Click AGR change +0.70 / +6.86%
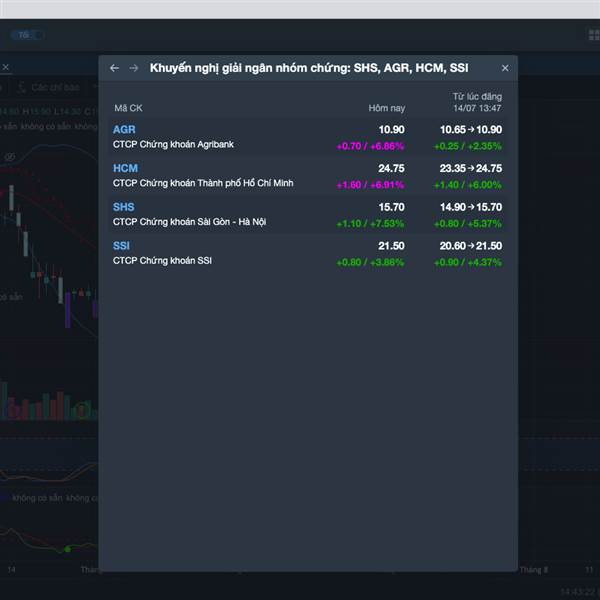 (370, 146)
